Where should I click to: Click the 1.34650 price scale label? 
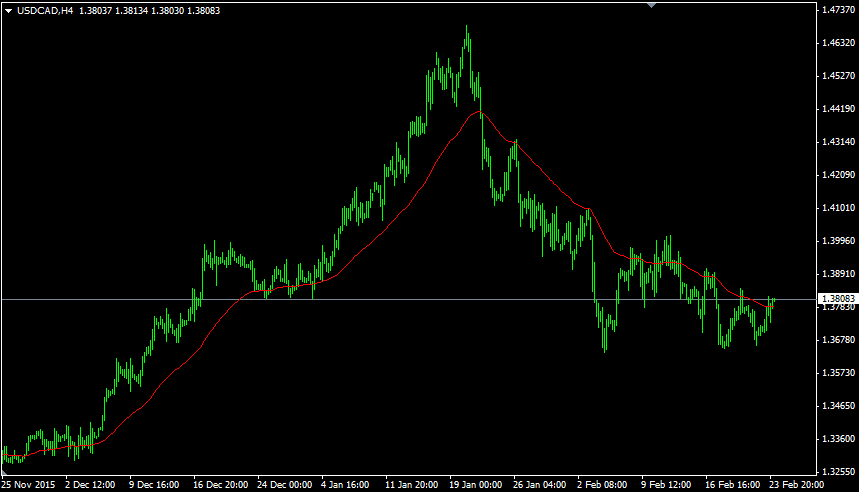click(x=839, y=406)
